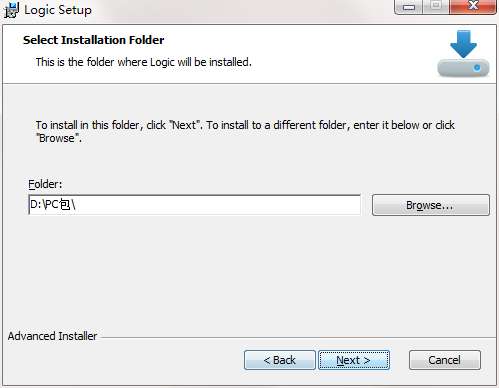Viewport: 499px width, 388px height.
Task: Click the "This is the folder where Logic will be installed" text
Action: (144, 62)
